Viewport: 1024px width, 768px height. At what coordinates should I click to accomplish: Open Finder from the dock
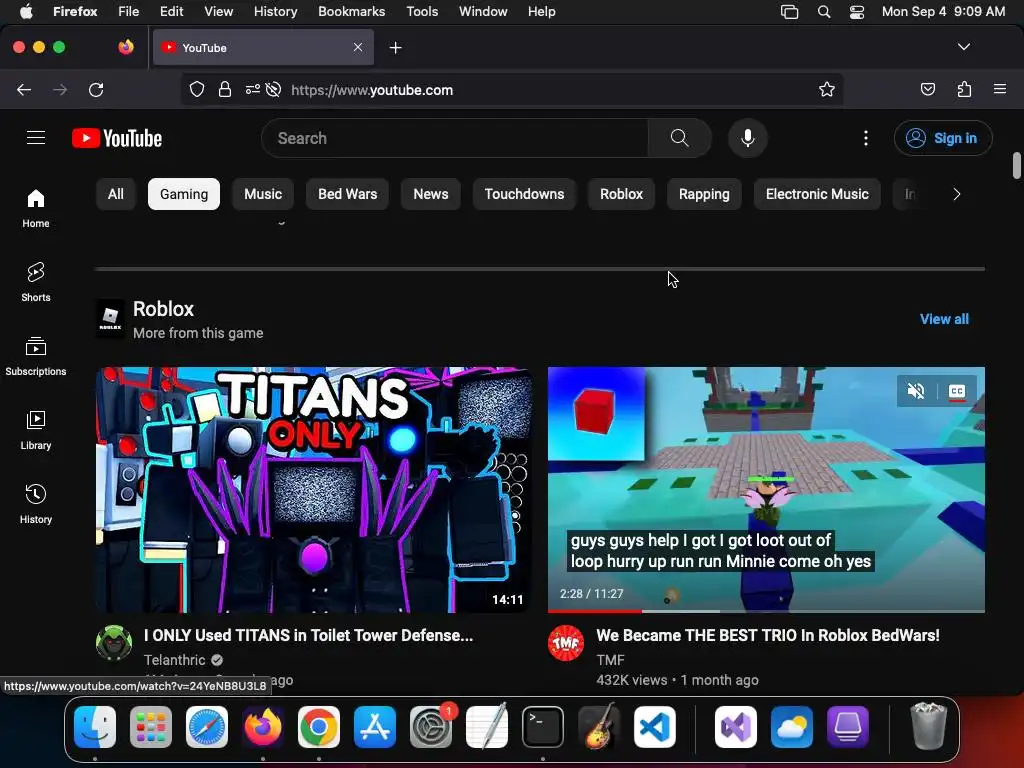point(95,727)
